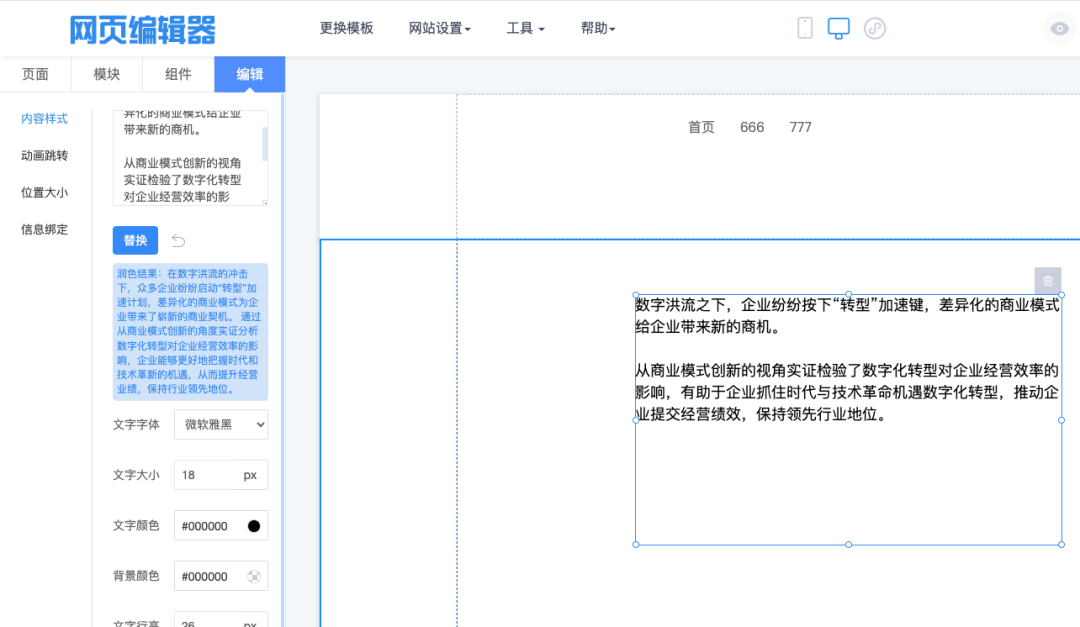The height and width of the screenshot is (627, 1080).
Task: Select 动画跳转 in side panel
Action: [45, 155]
